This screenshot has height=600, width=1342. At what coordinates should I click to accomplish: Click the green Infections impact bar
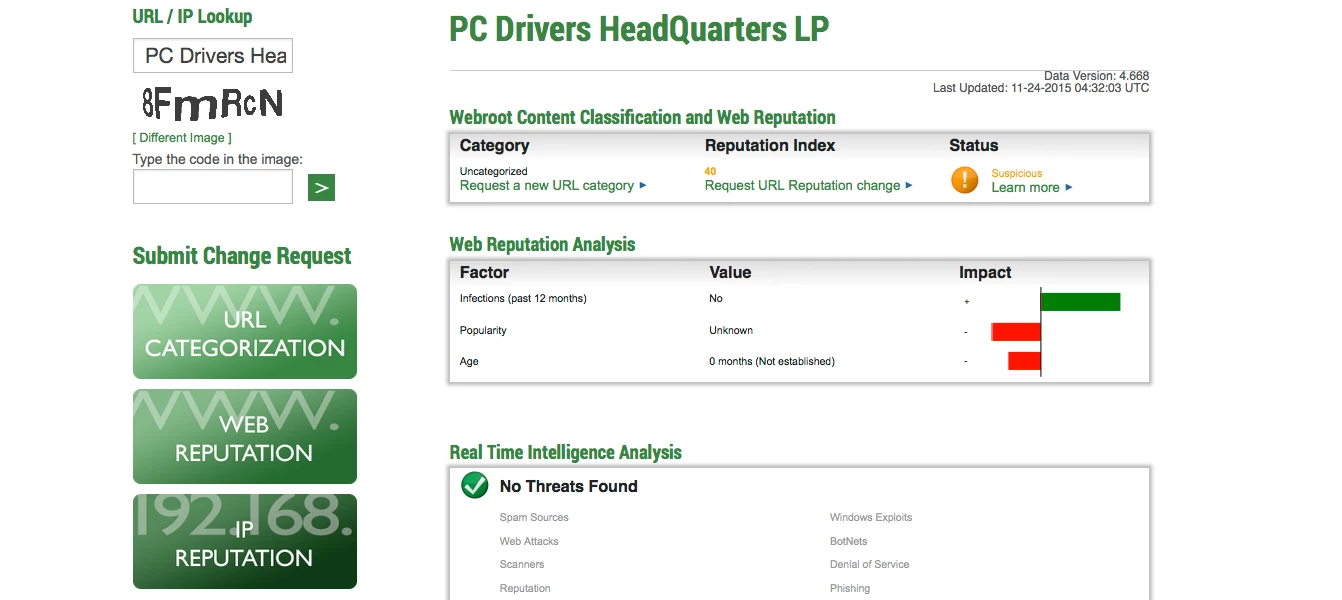1081,302
